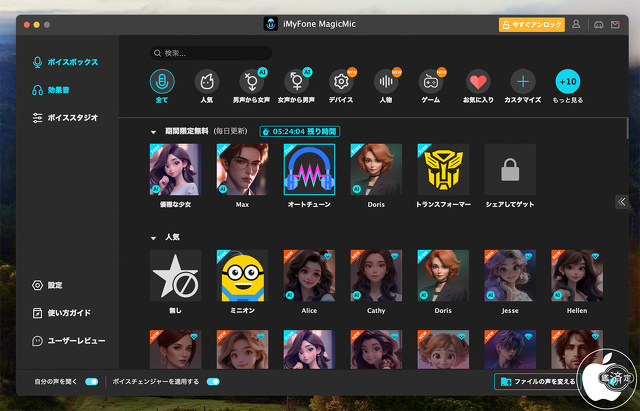Open the Discord icon in title bar
This screenshot has height=411, width=640.
598,24
